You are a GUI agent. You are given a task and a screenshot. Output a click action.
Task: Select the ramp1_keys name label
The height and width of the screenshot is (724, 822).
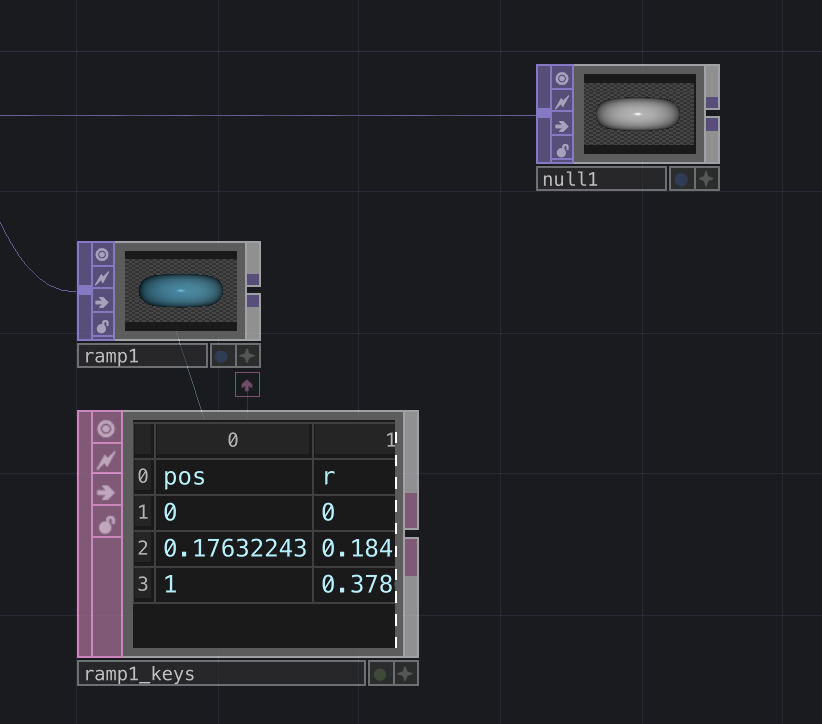[x=221, y=674]
